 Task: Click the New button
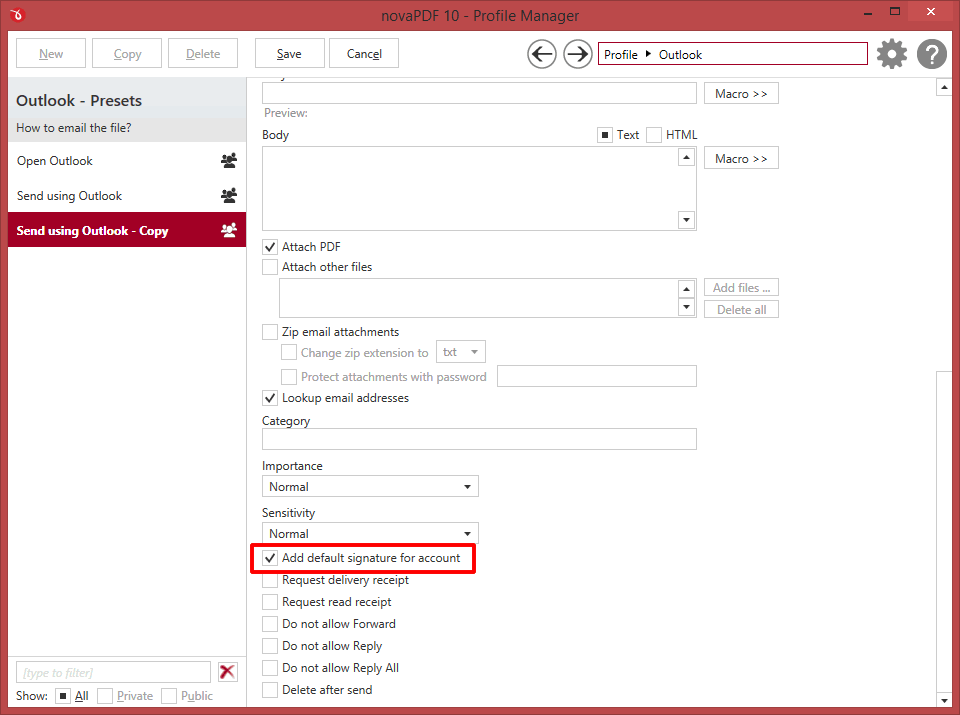click(51, 54)
